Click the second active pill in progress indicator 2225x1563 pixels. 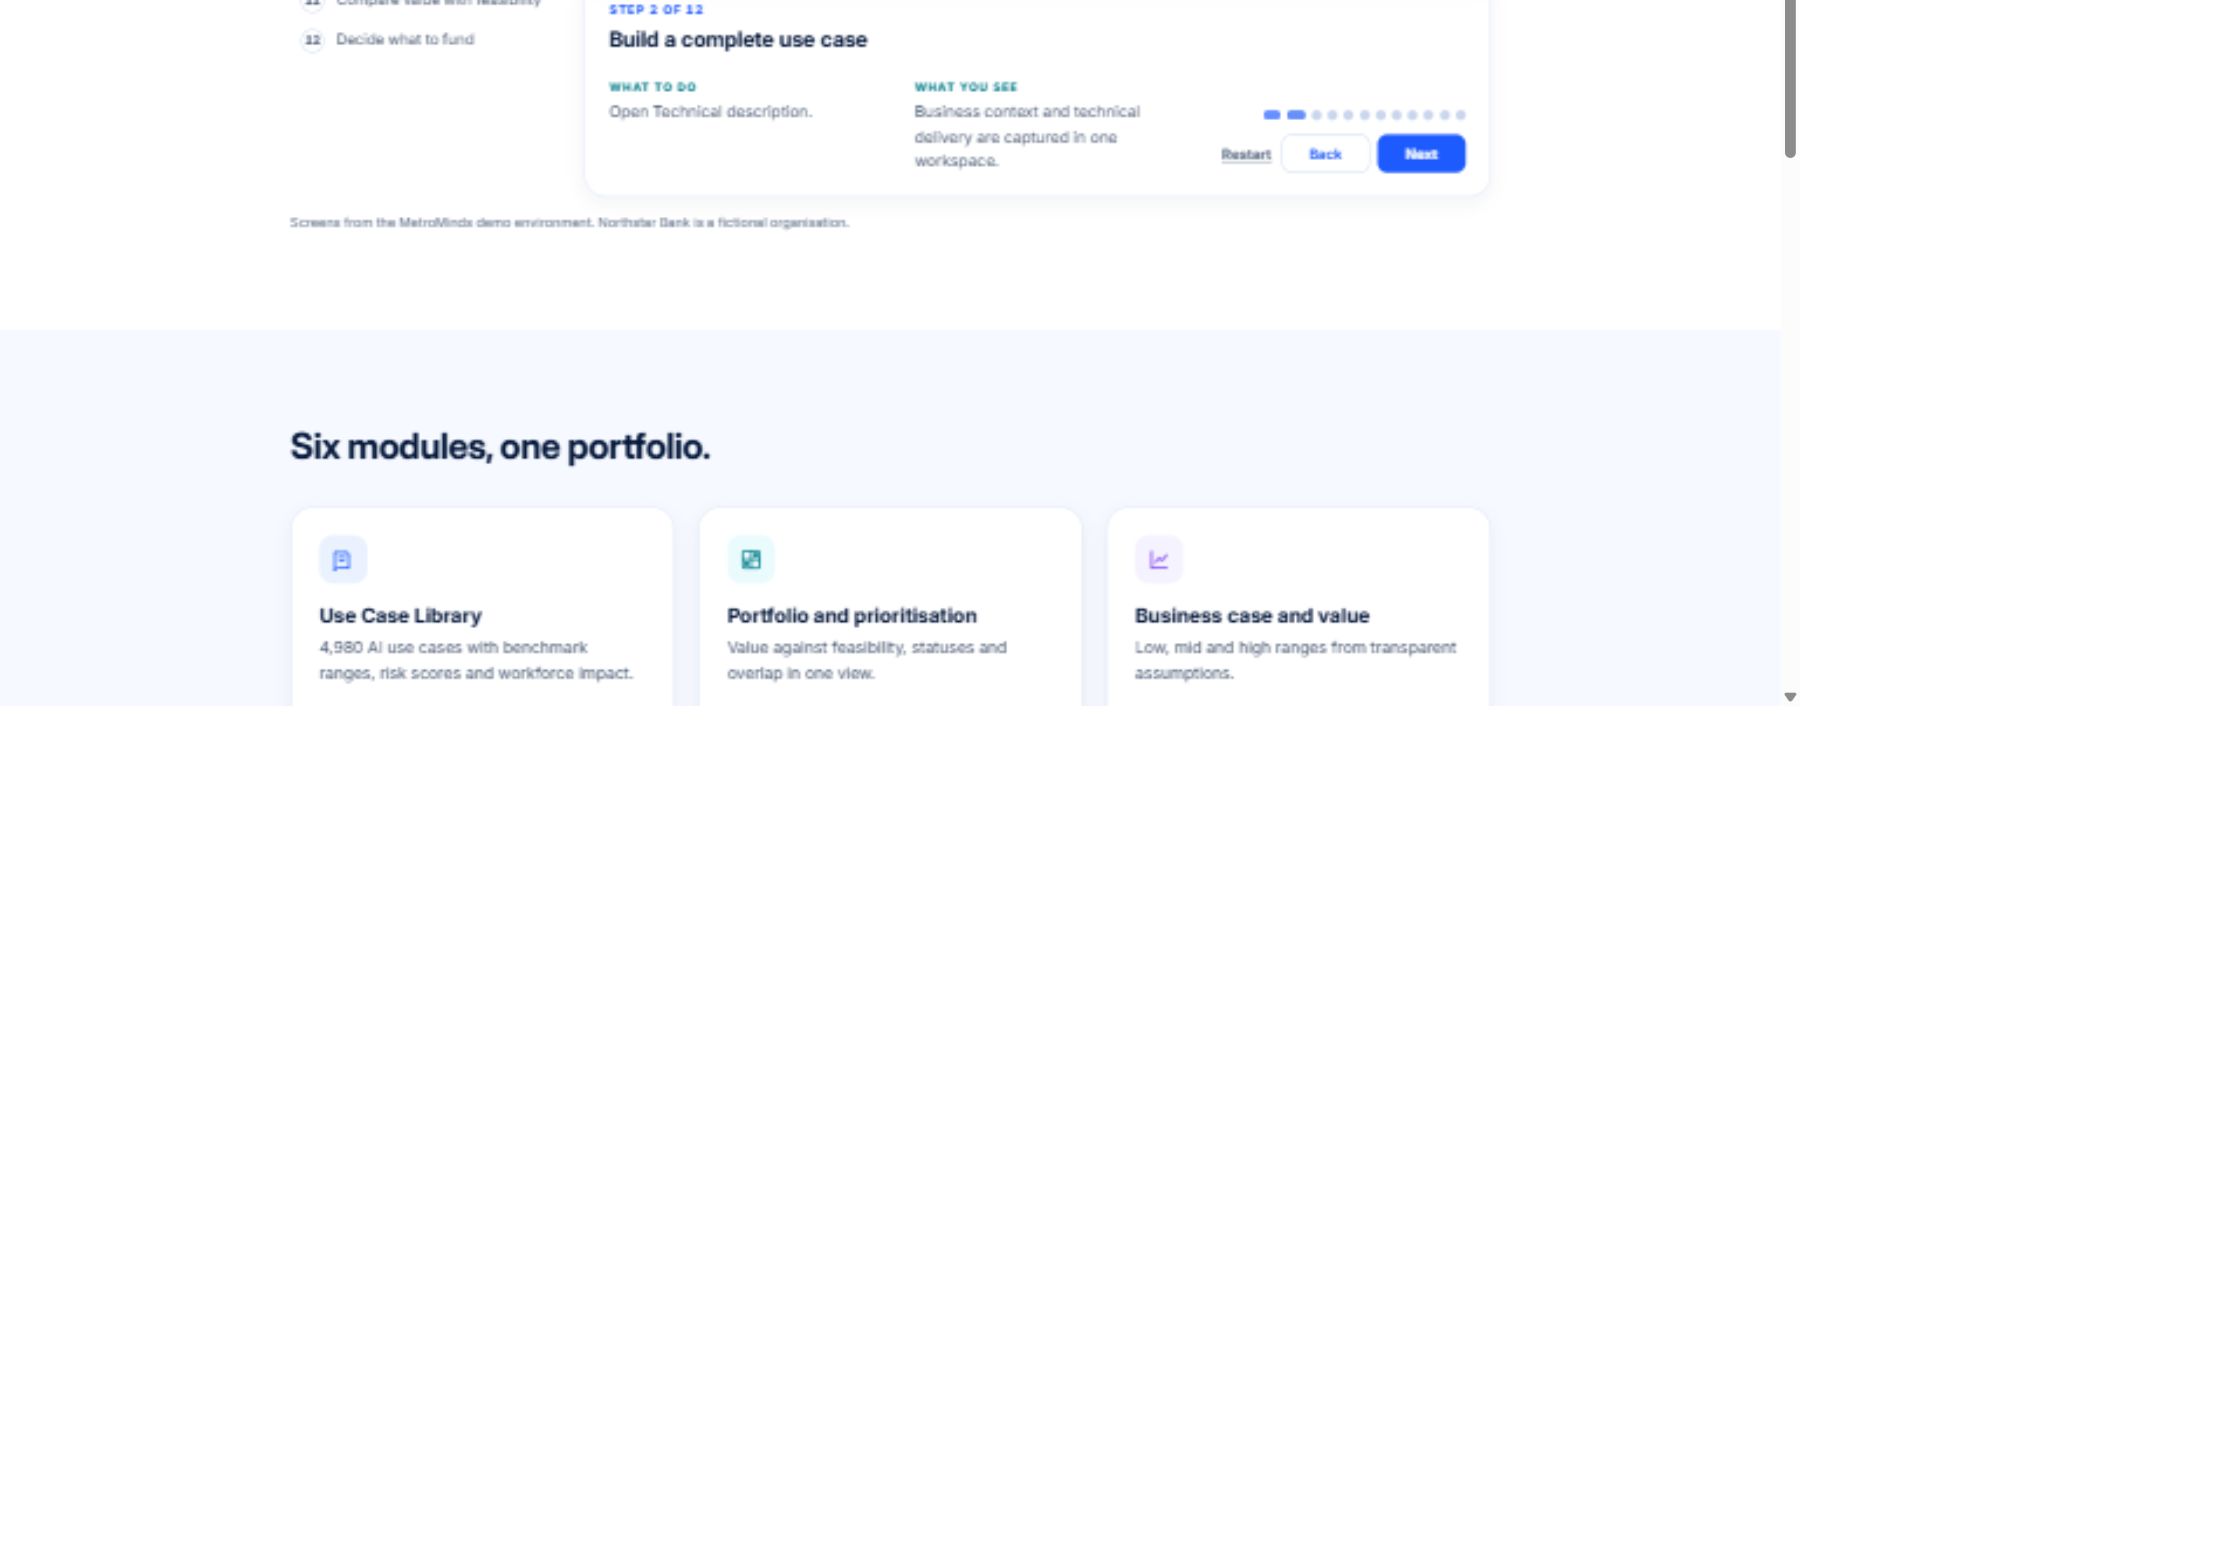pos(1296,115)
